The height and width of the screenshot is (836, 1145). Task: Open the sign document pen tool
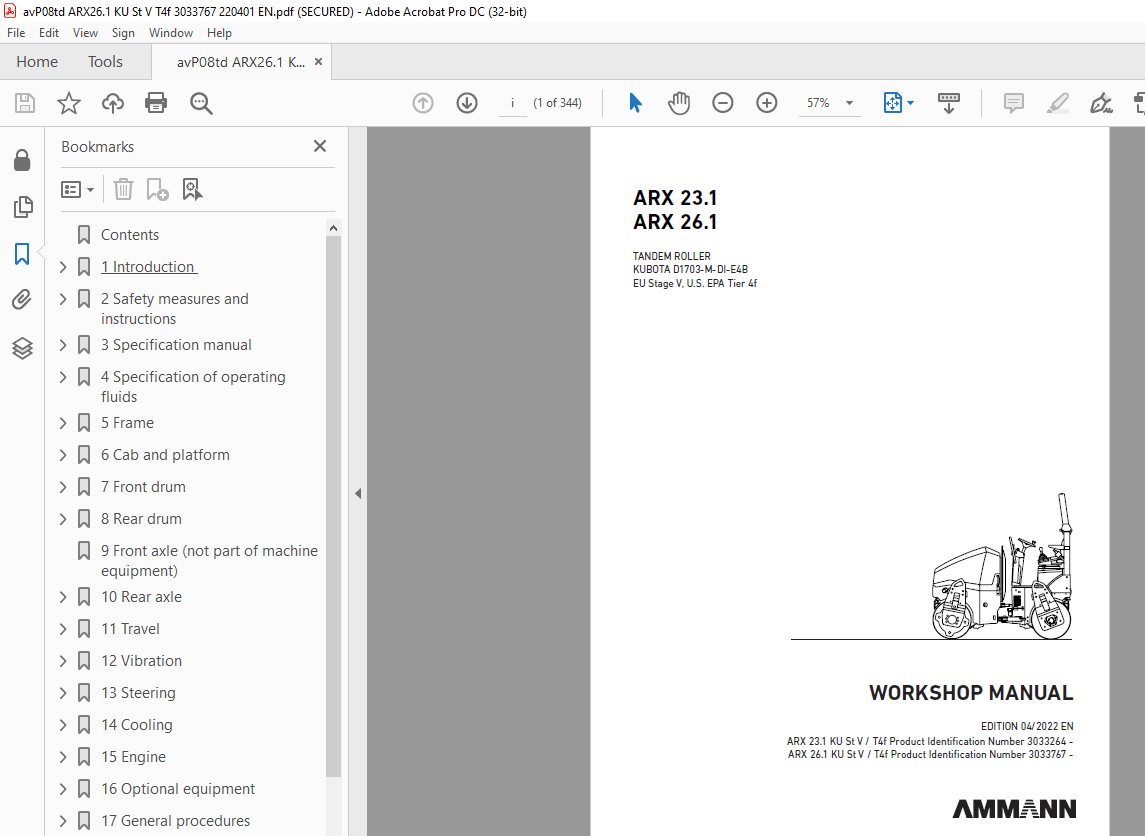[x=1101, y=103]
